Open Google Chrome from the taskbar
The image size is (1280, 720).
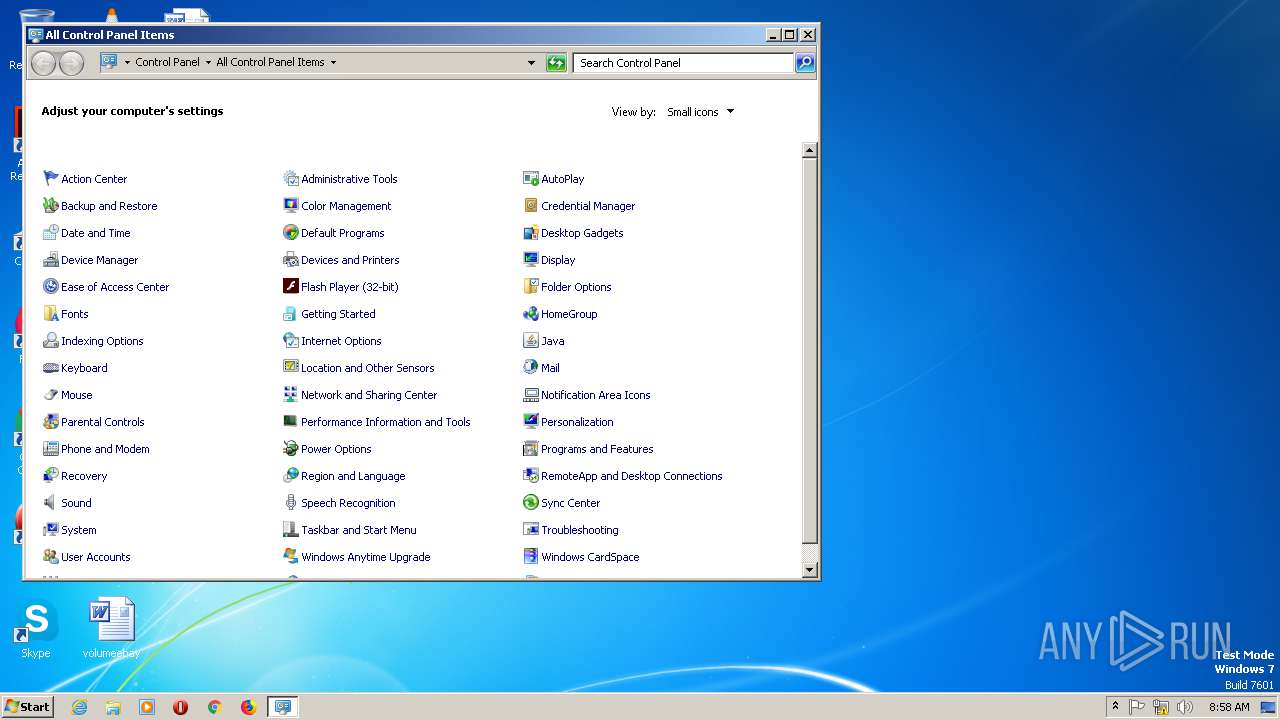pos(214,707)
